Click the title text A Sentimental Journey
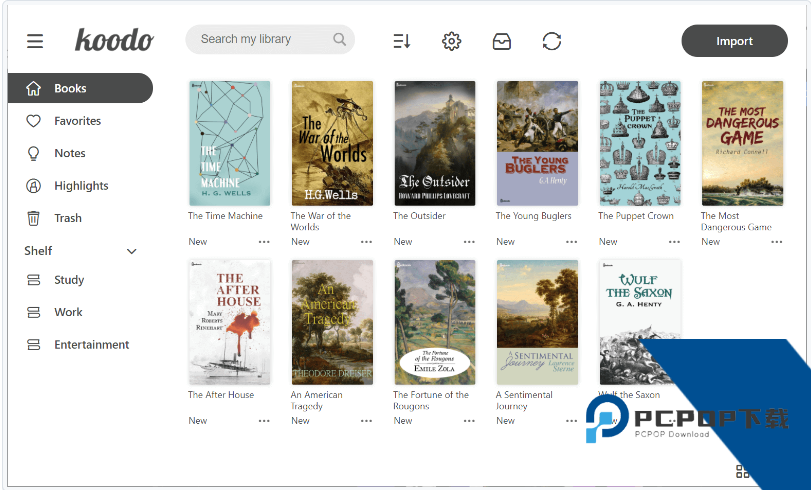Viewport: 811px width, 490px height. (524, 400)
